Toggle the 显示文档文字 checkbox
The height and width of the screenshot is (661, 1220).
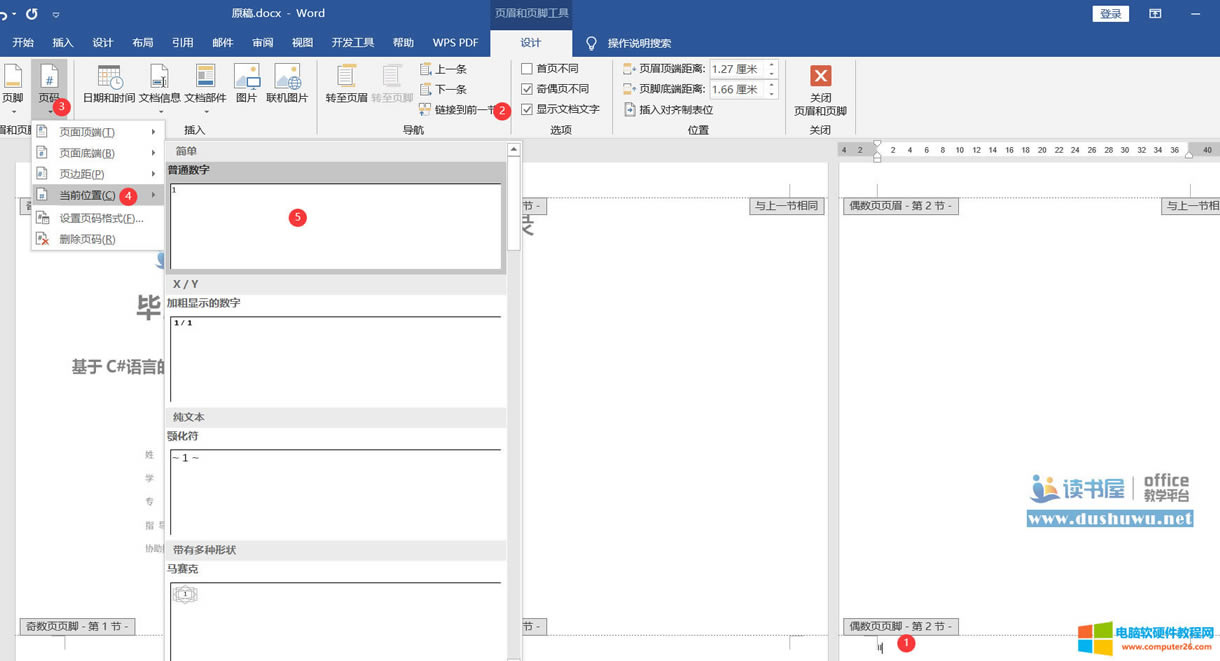[527, 109]
